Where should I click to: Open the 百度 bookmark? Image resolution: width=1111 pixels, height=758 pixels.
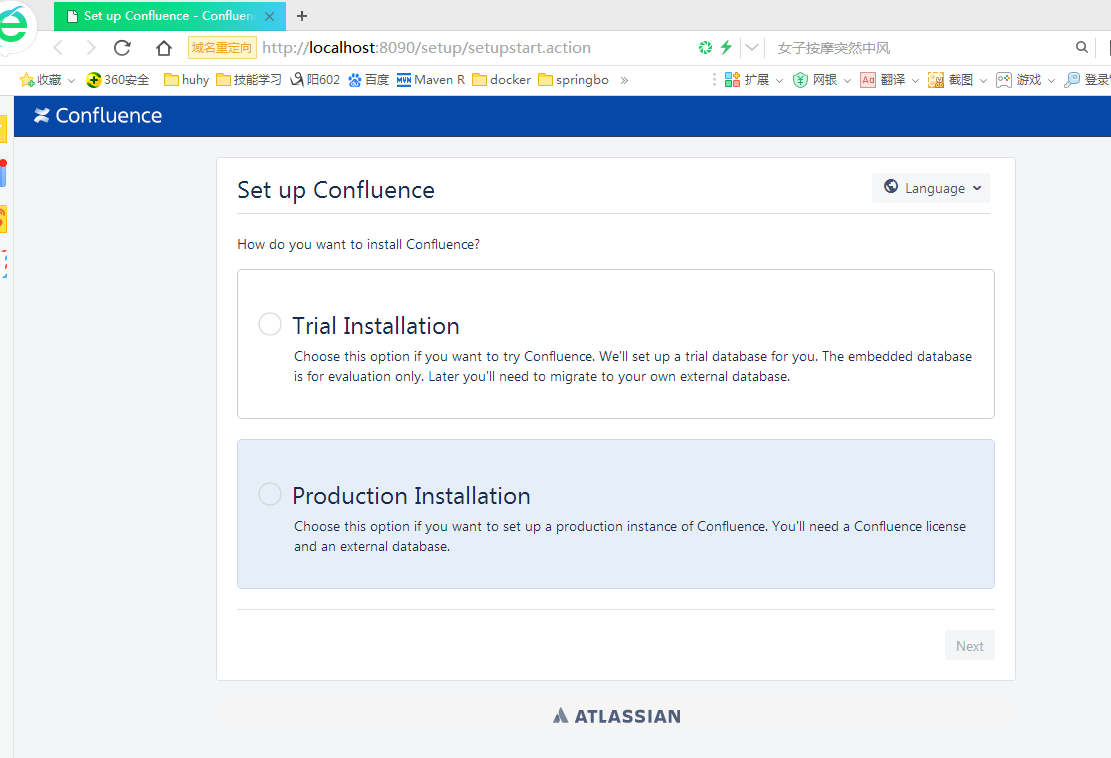[x=368, y=80]
